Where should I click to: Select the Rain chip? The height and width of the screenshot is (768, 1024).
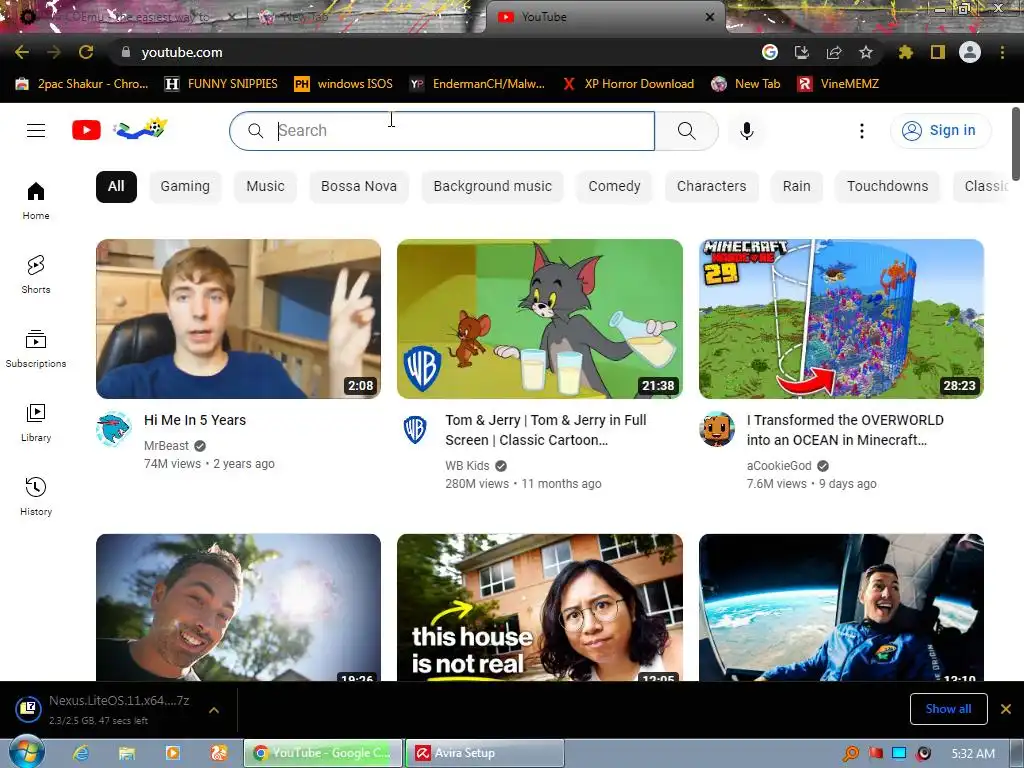(x=797, y=187)
